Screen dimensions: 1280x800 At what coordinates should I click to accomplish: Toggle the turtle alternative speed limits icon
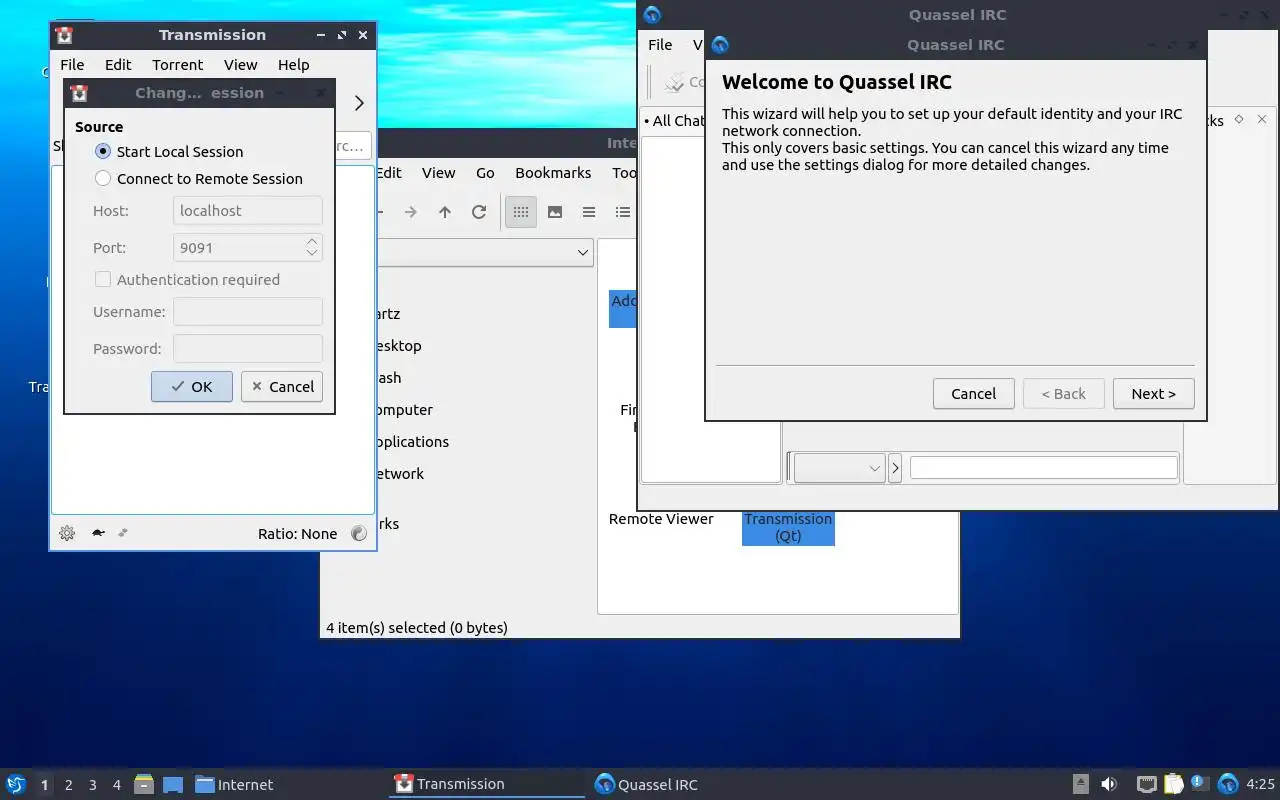(98, 533)
